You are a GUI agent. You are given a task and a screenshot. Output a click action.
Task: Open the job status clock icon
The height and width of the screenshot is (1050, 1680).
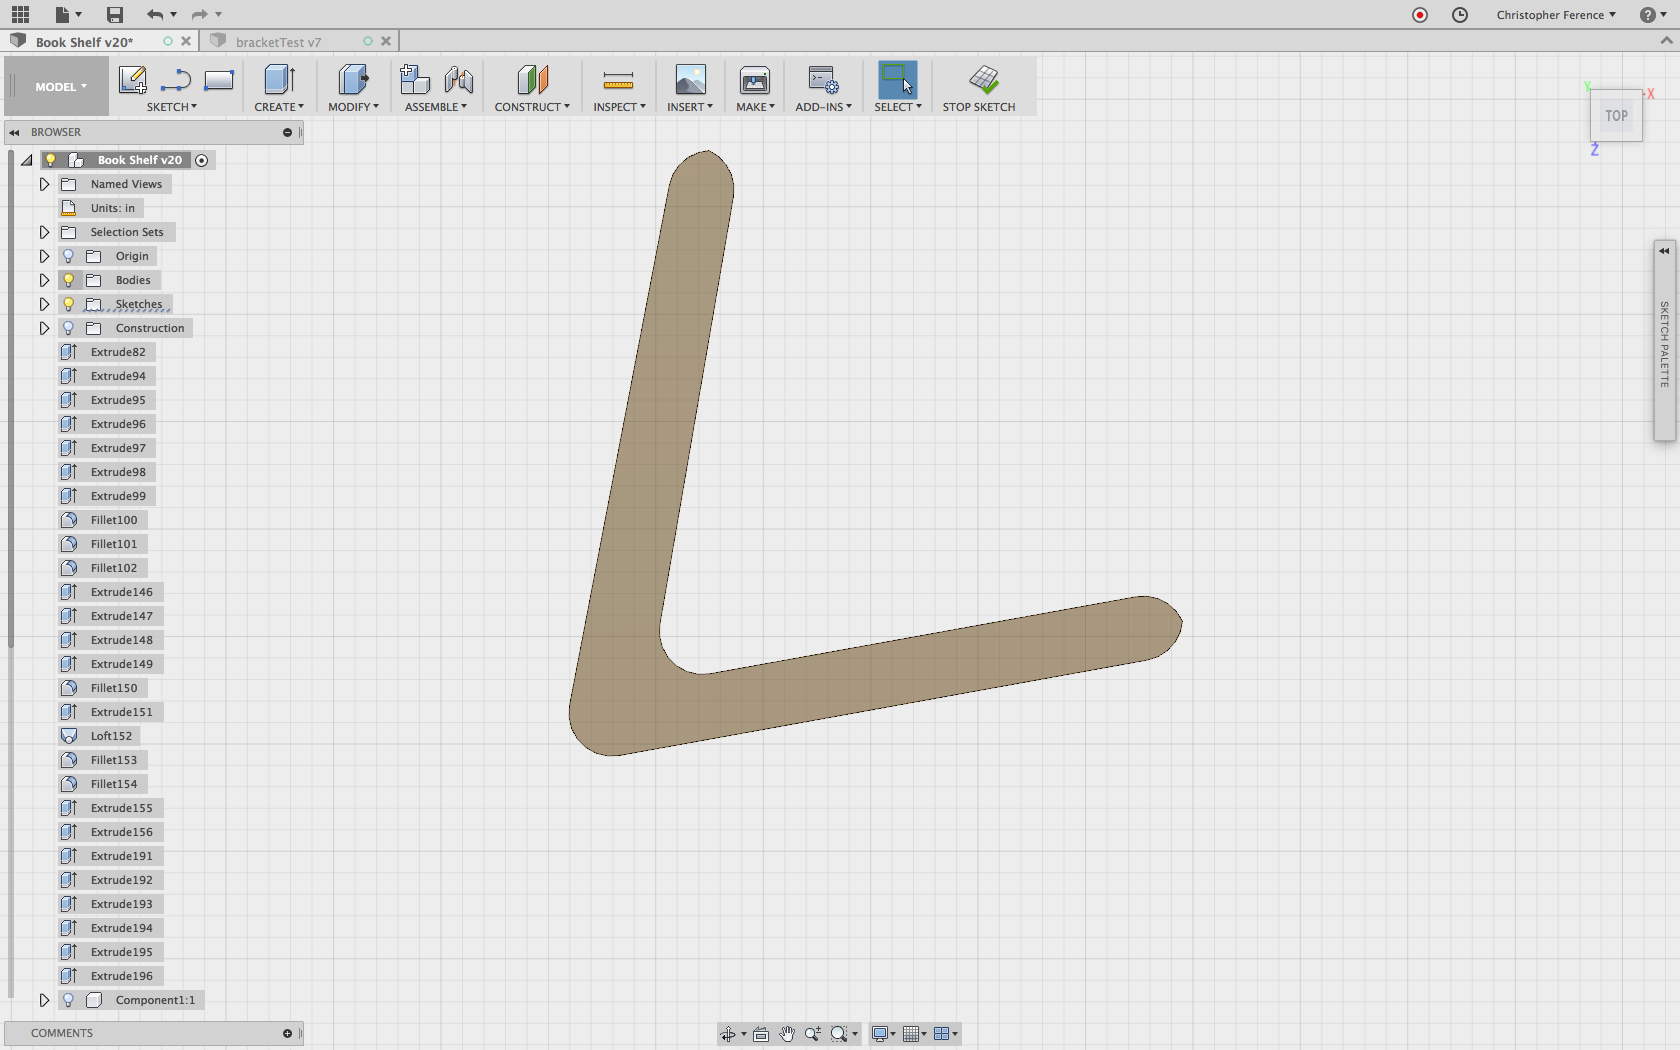click(x=1460, y=15)
